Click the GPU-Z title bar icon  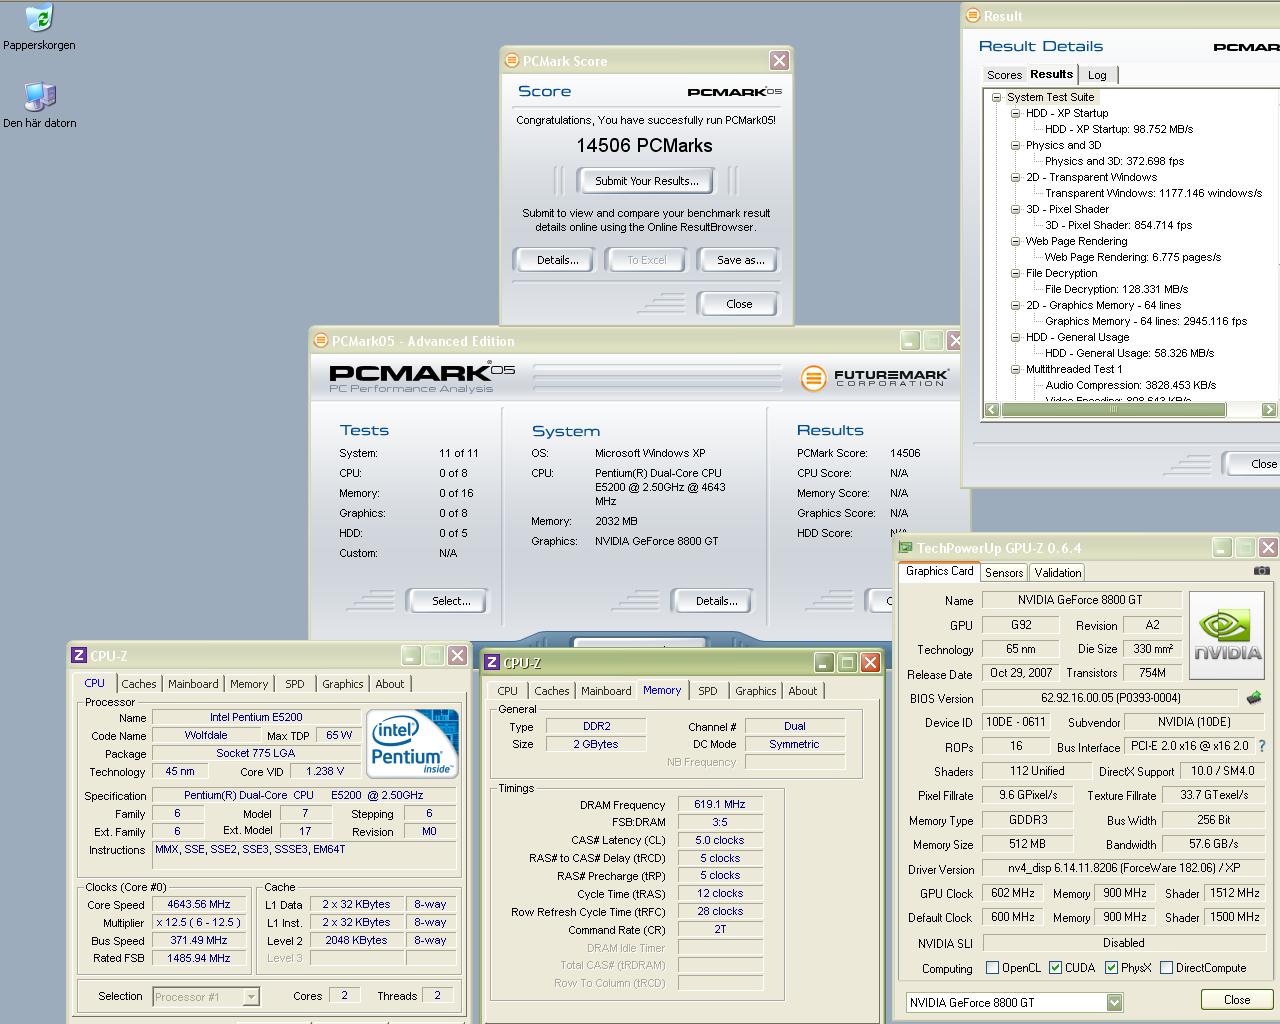click(906, 548)
